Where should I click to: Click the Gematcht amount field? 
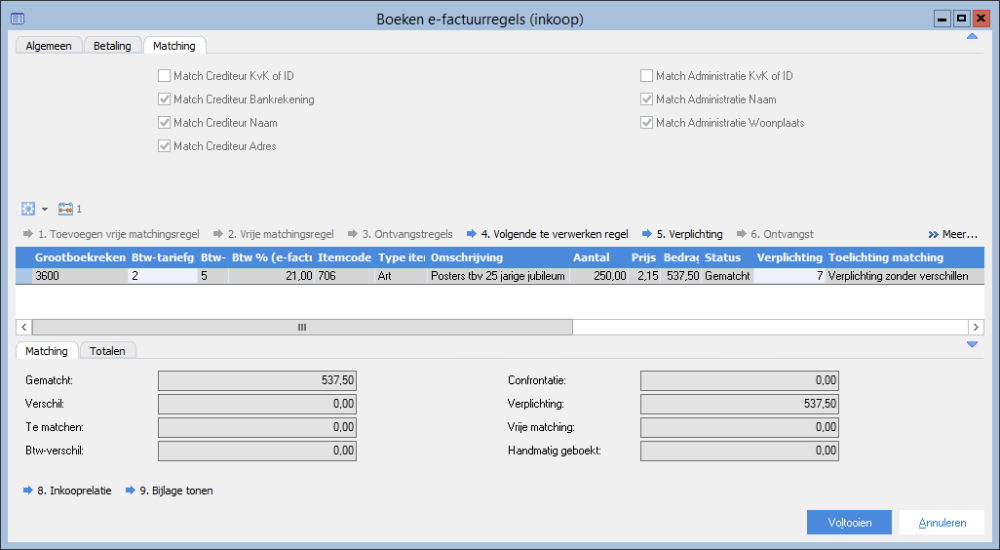click(x=257, y=381)
